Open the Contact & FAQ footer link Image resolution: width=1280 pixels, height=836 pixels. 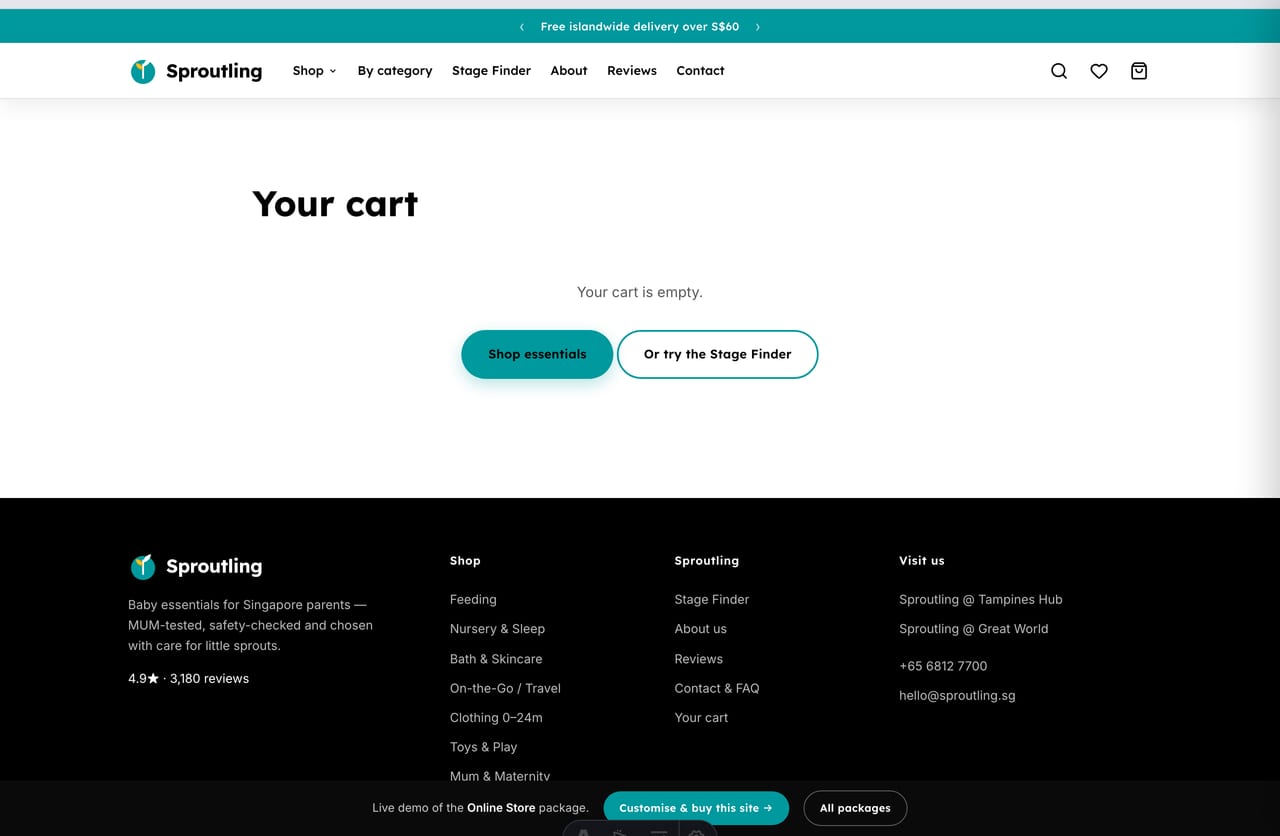(x=717, y=688)
